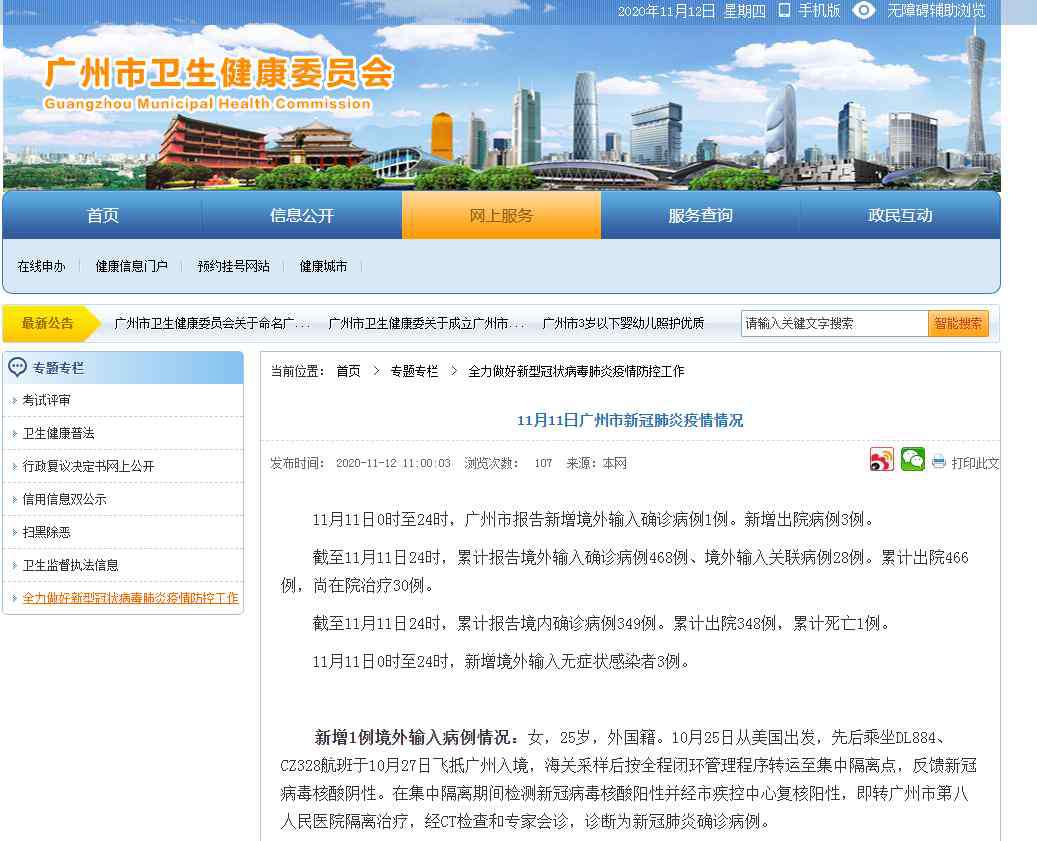Click the WeChat share icon
Screen dimensions: 1037x841
click(x=912, y=460)
